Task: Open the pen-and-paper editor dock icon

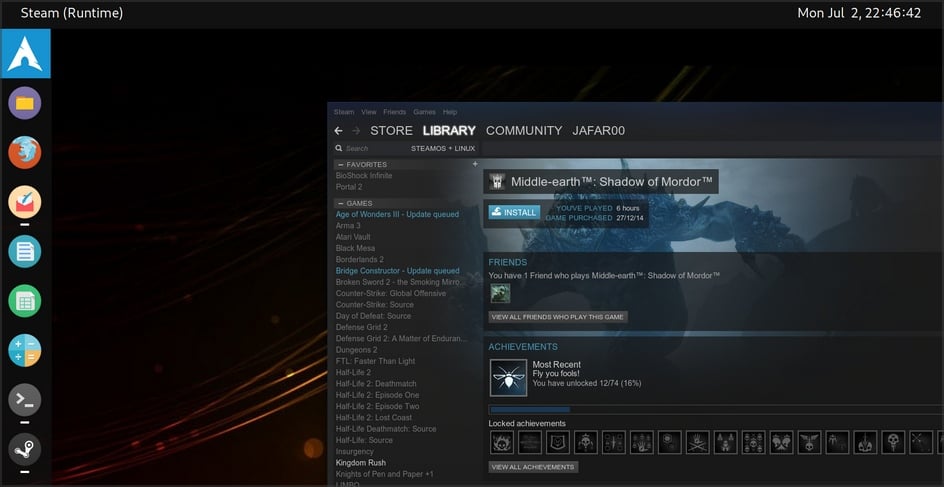Action: [25, 202]
